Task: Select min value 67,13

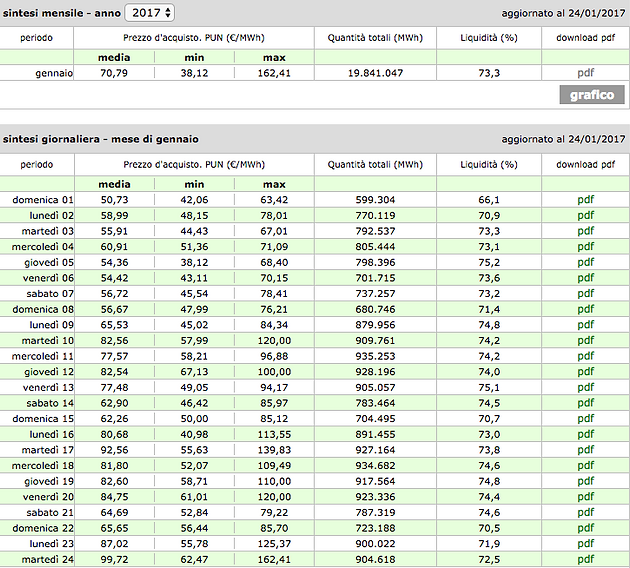Action: pos(194,372)
